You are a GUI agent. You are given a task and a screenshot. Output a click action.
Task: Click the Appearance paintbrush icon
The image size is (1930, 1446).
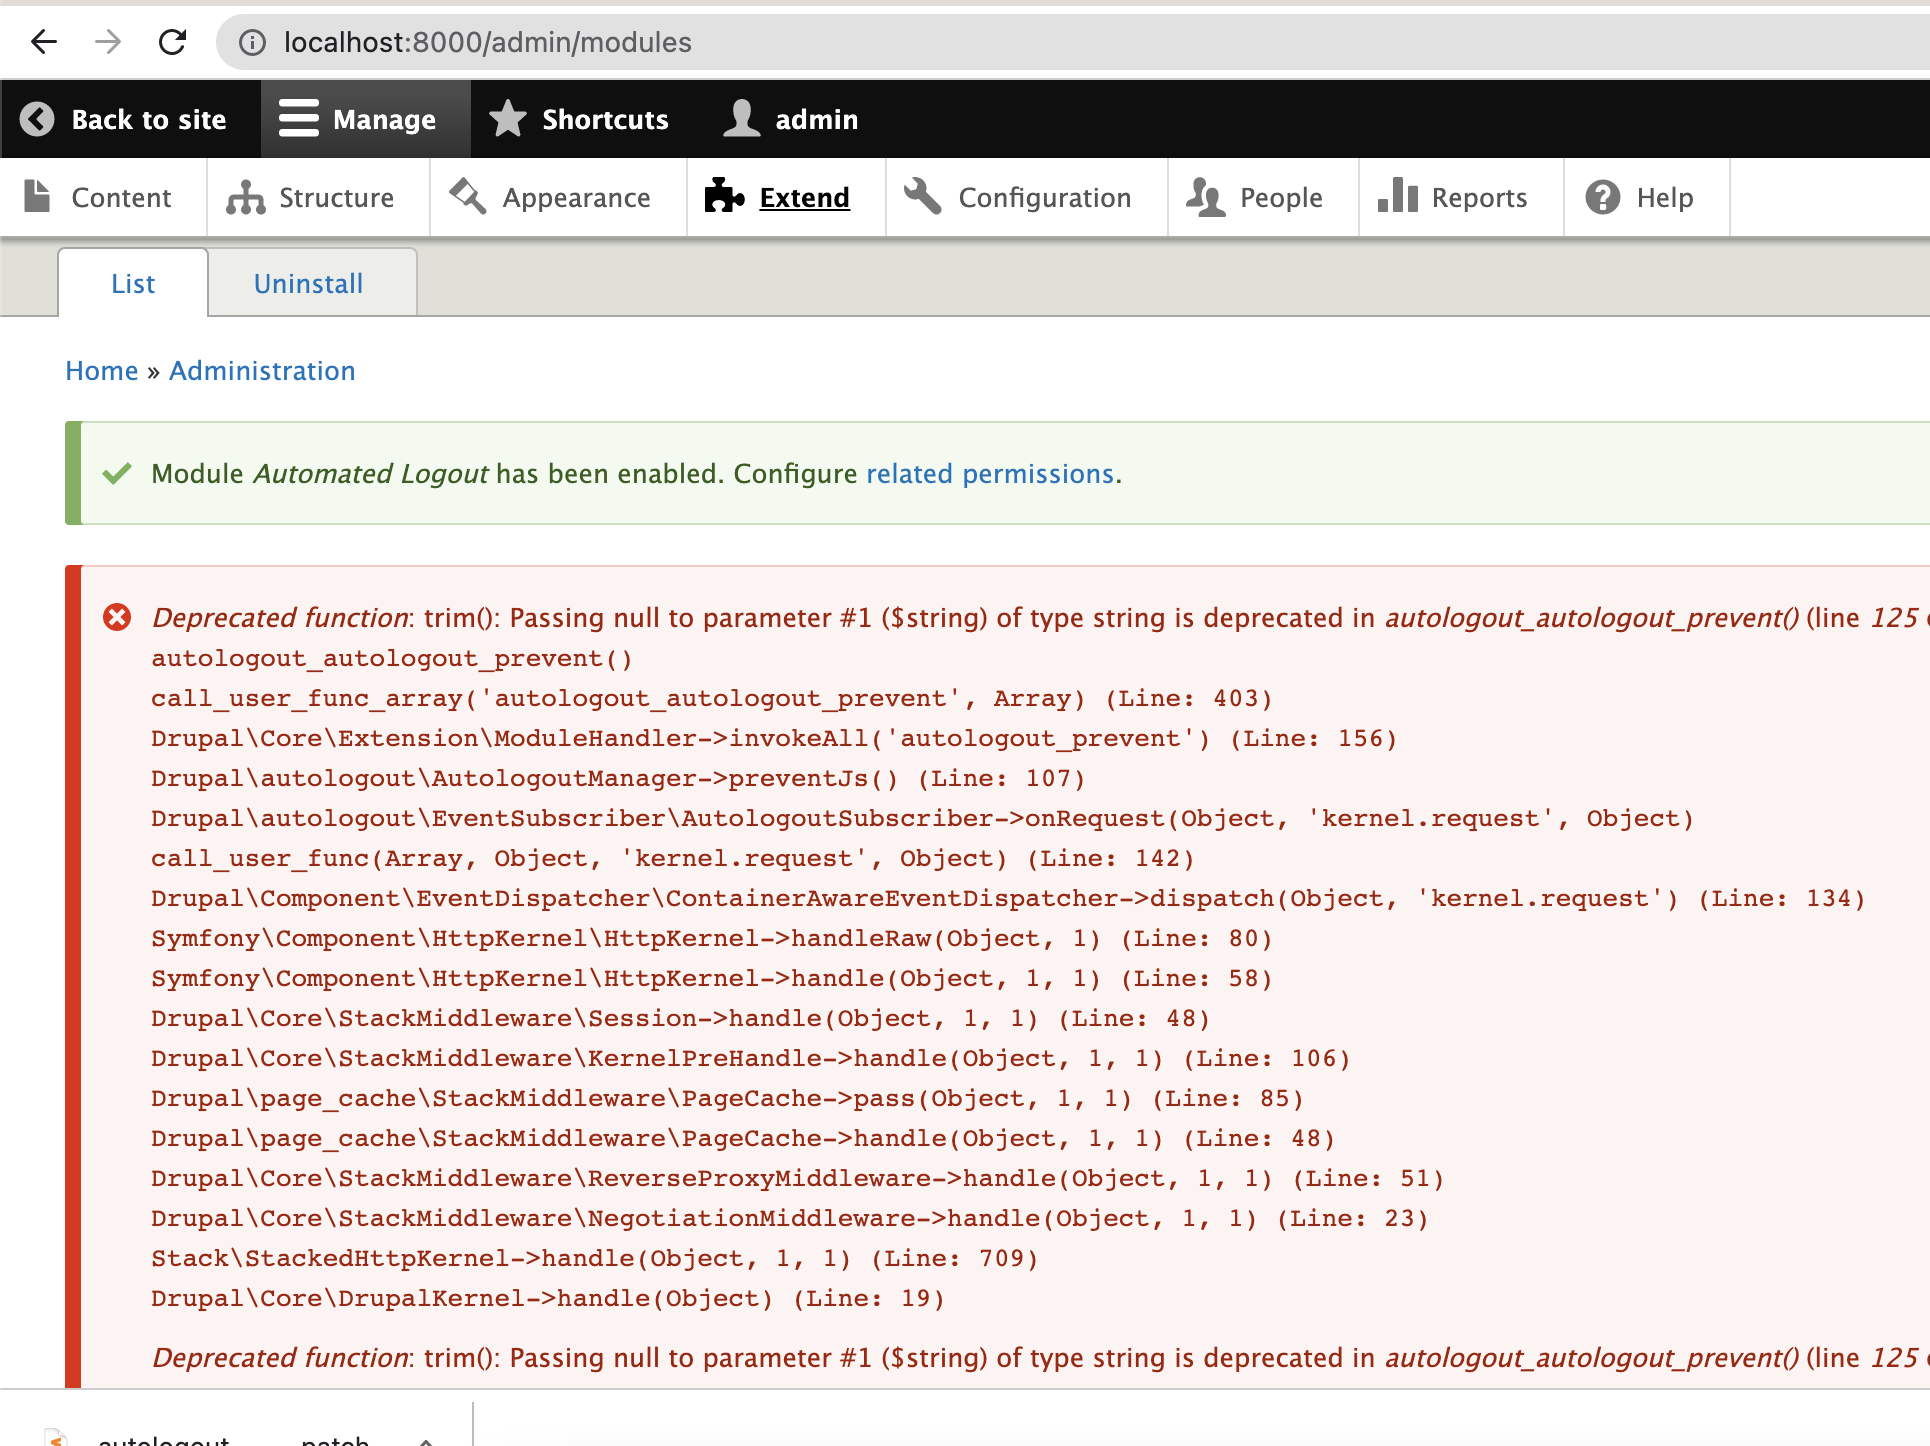click(x=468, y=196)
